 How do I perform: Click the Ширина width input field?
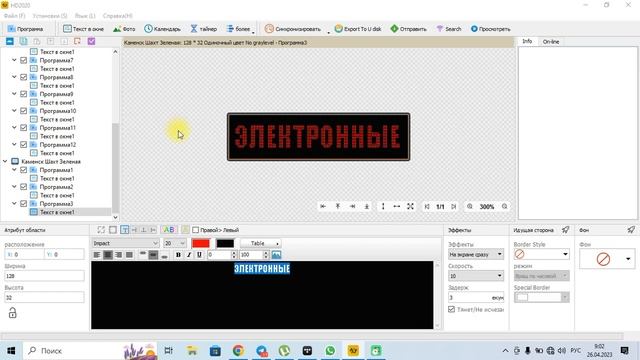44,276
